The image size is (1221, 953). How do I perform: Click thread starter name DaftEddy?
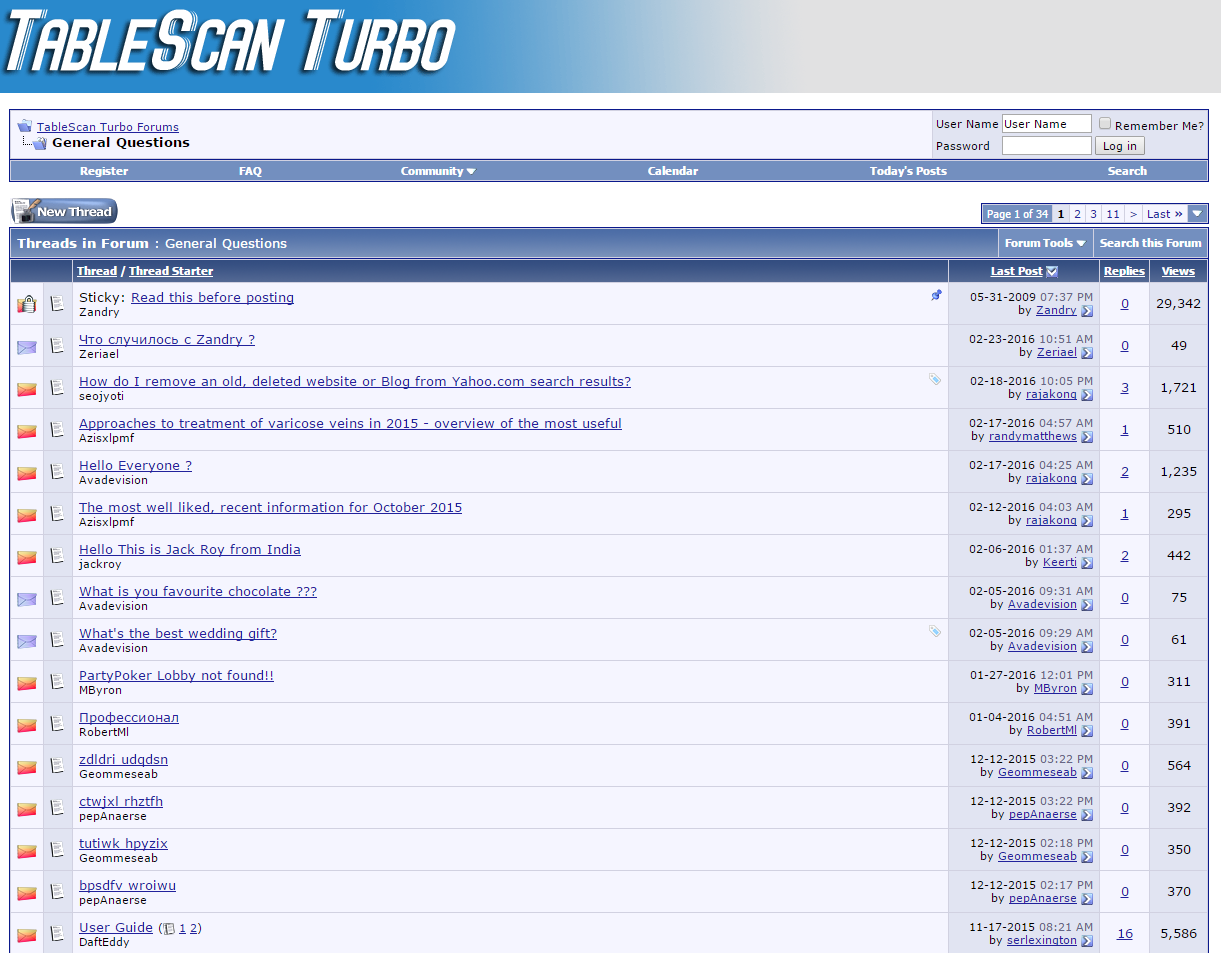[104, 943]
